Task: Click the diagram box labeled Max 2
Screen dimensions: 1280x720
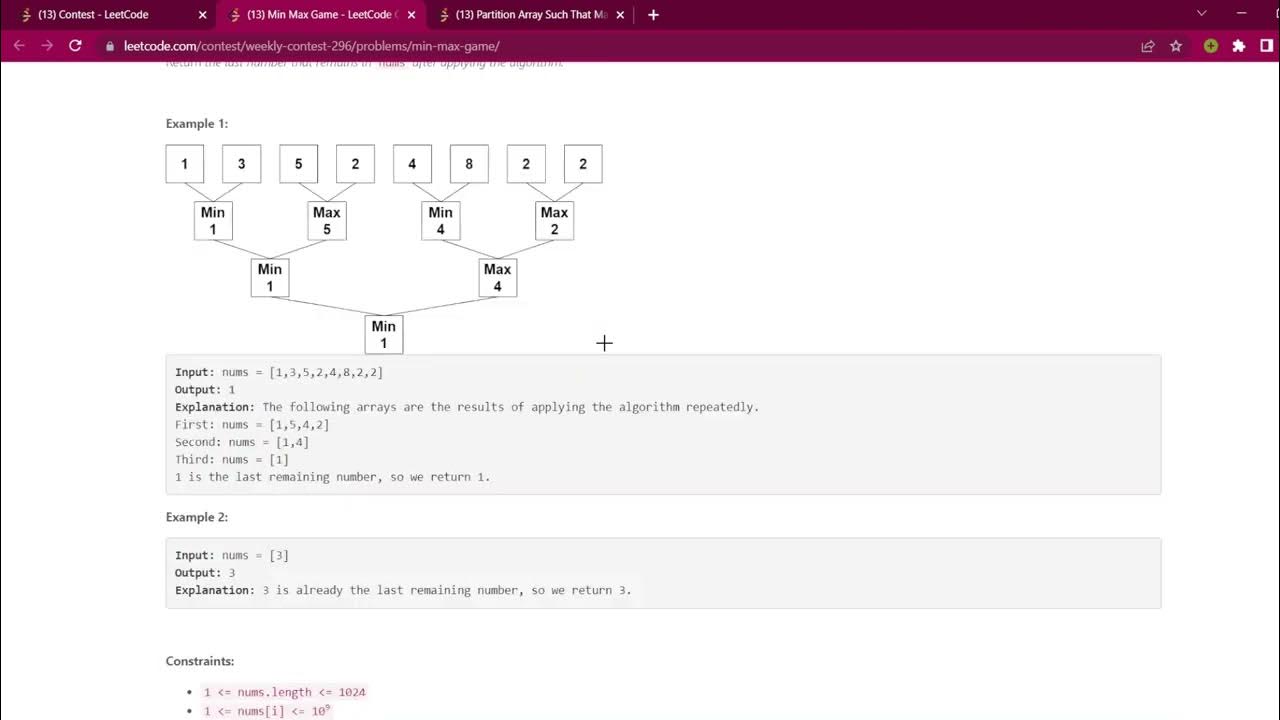Action: [x=555, y=221]
